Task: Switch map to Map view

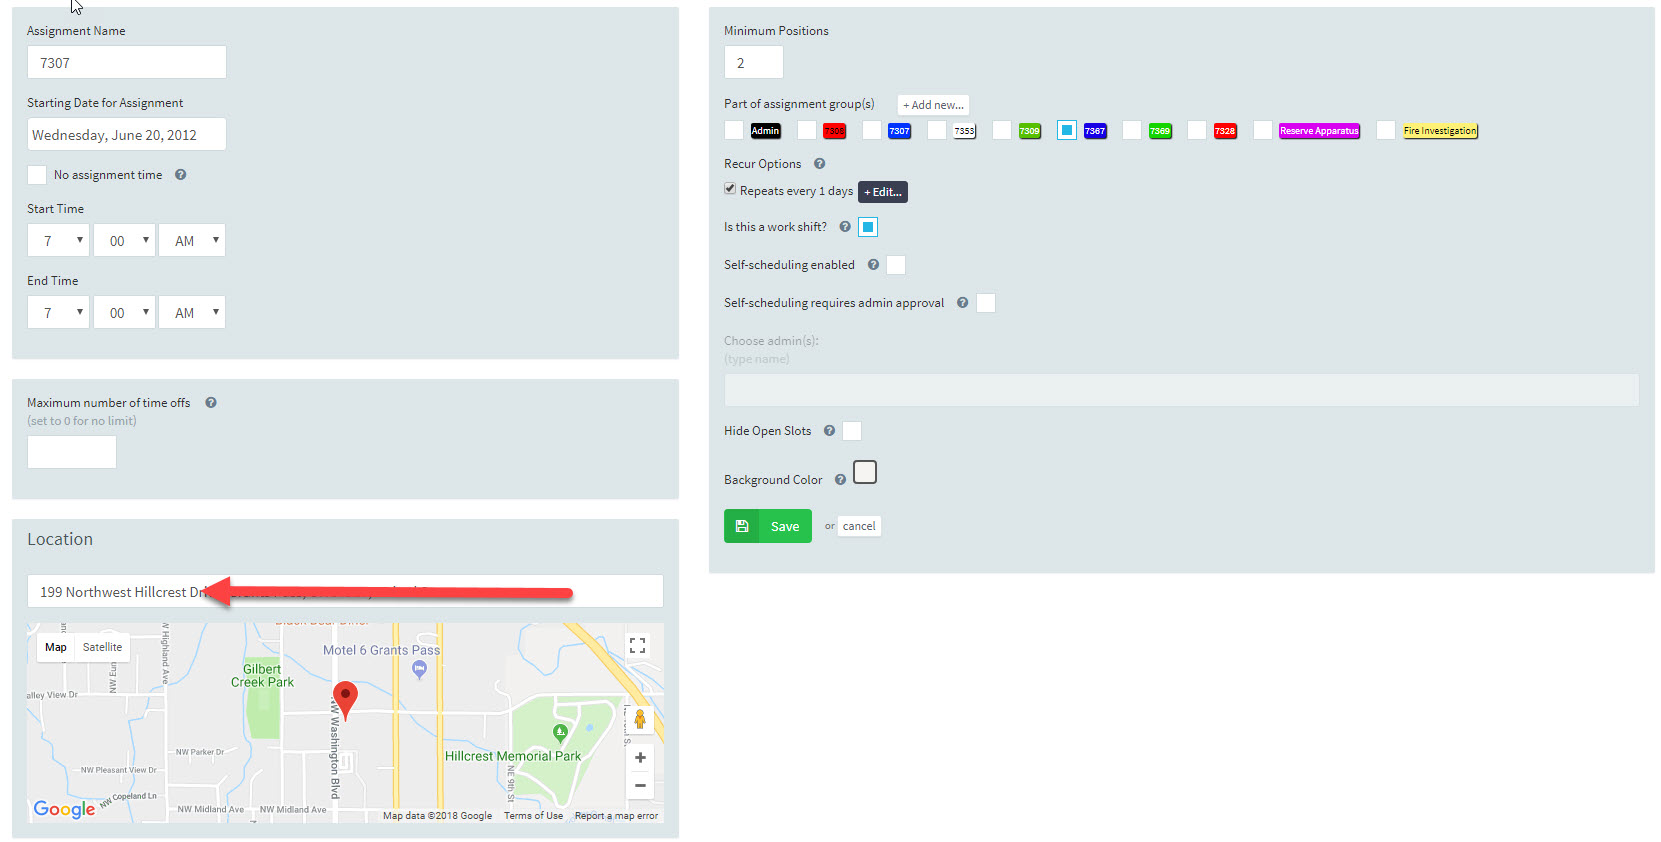Action: pos(56,647)
